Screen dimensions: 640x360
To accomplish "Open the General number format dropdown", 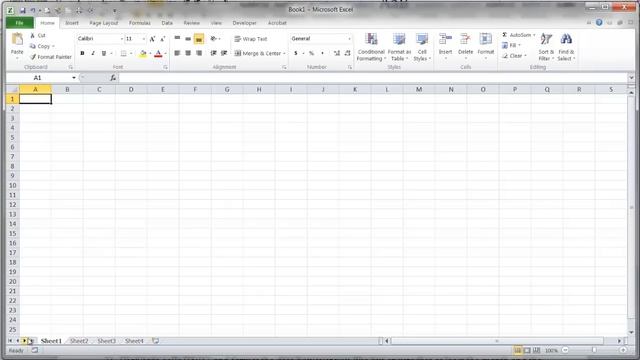I will click(349, 39).
